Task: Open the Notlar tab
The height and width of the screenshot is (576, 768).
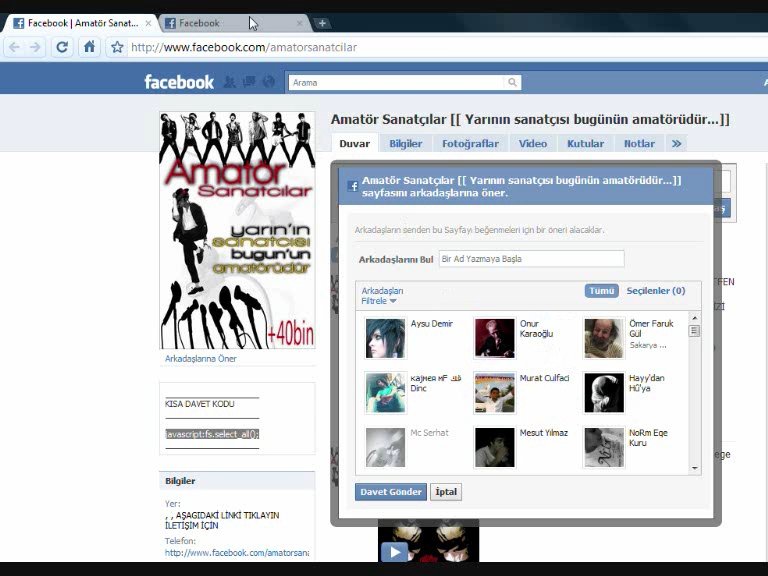Action: tap(639, 144)
